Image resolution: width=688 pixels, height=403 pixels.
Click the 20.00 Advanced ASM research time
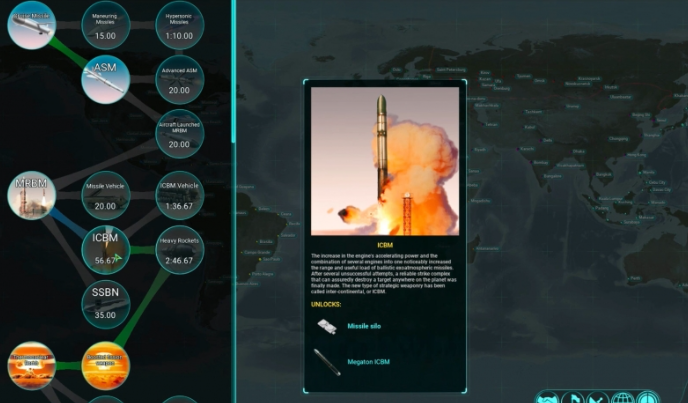coord(179,90)
